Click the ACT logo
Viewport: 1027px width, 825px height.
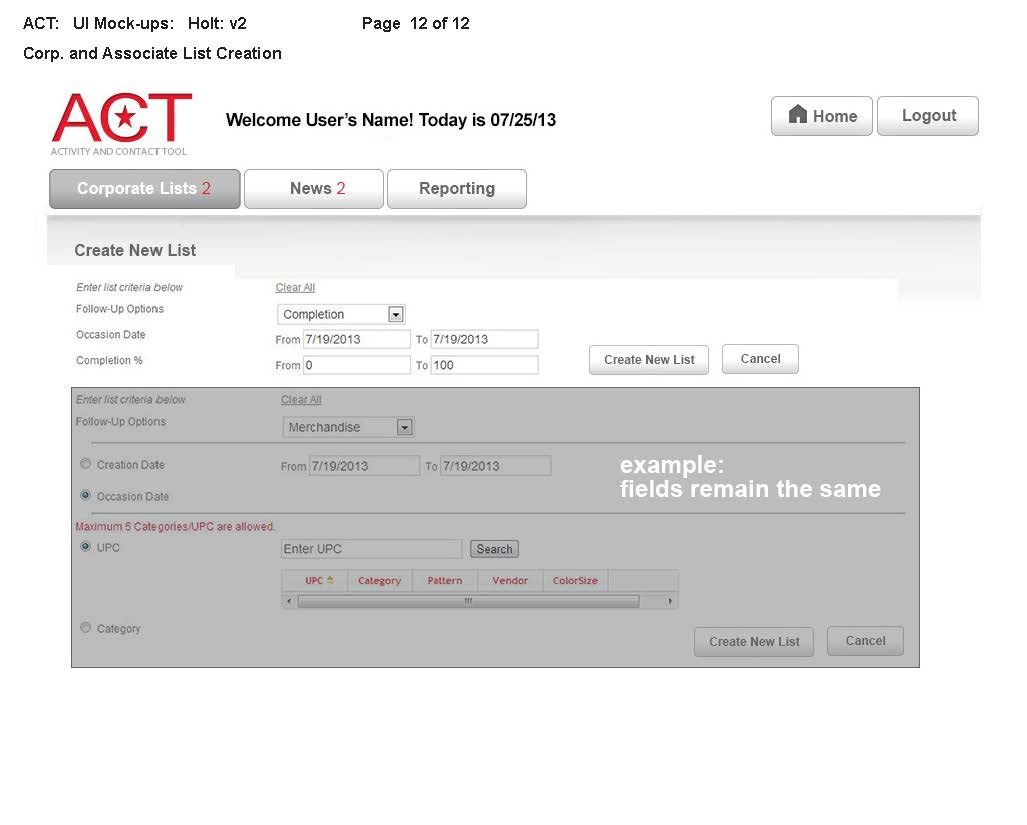[121, 123]
